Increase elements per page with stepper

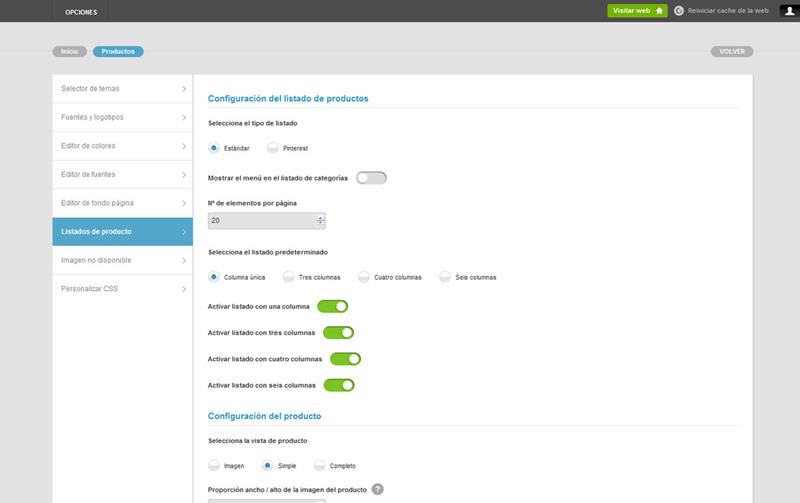(x=320, y=217)
